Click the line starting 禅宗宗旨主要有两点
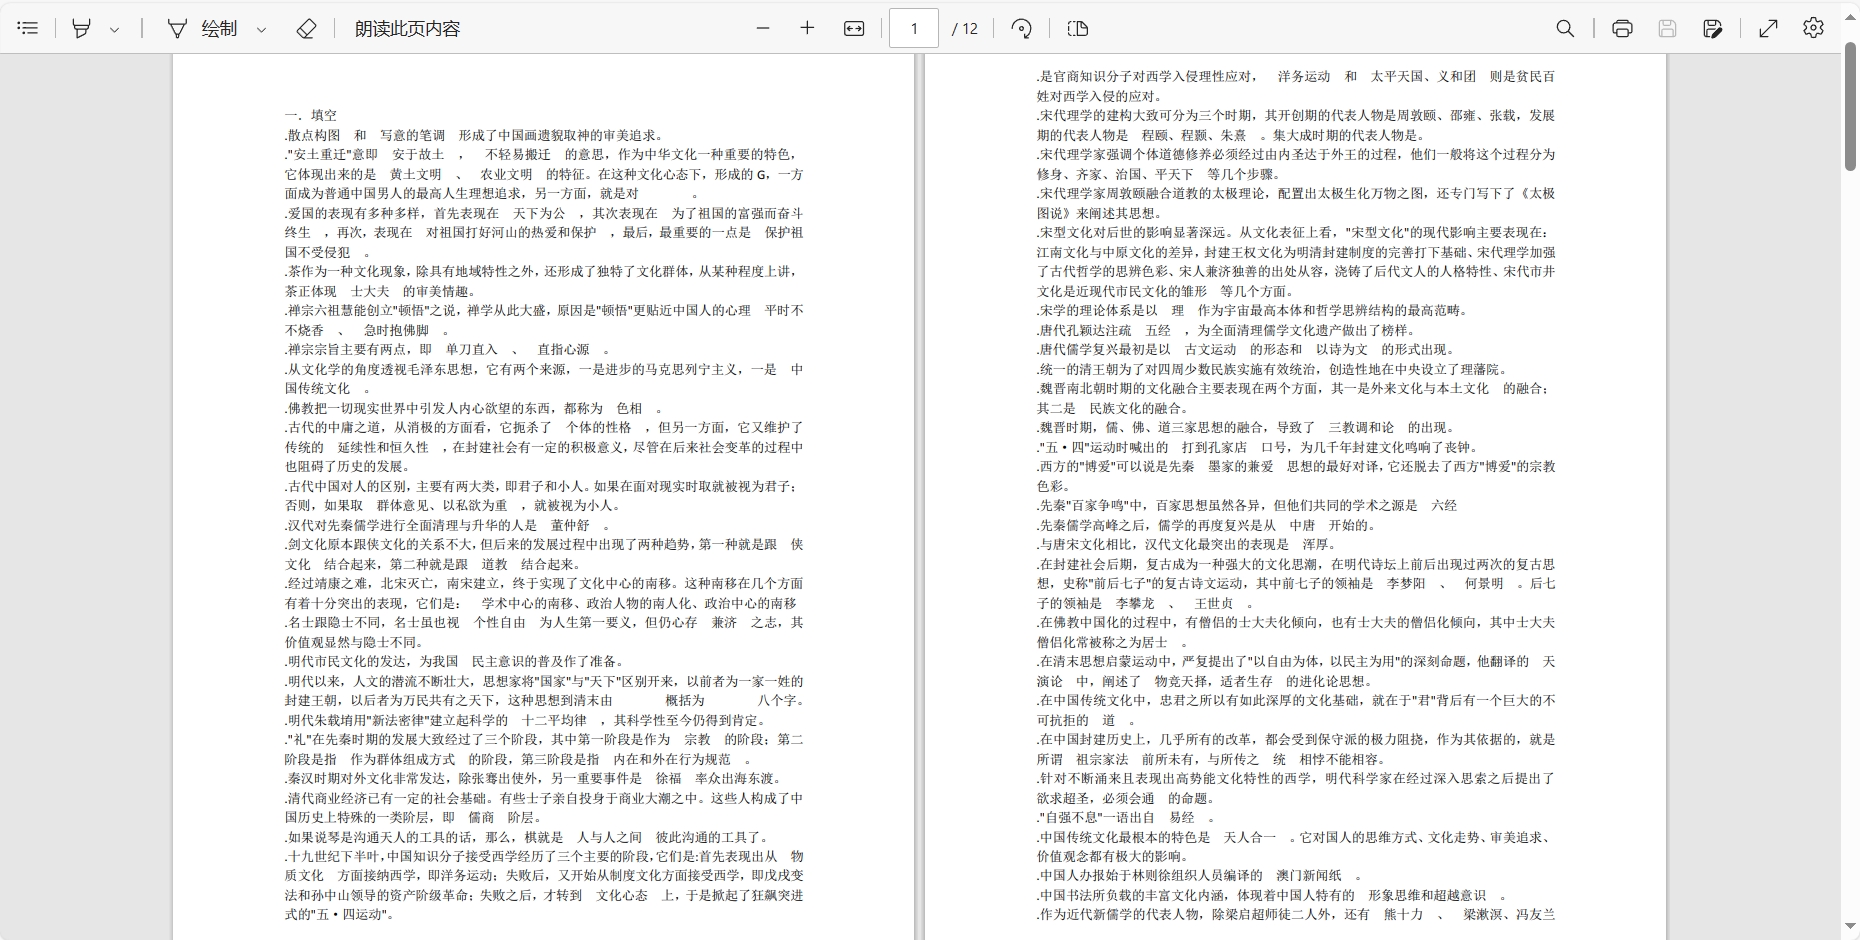The width and height of the screenshot is (1860, 940). coord(447,349)
